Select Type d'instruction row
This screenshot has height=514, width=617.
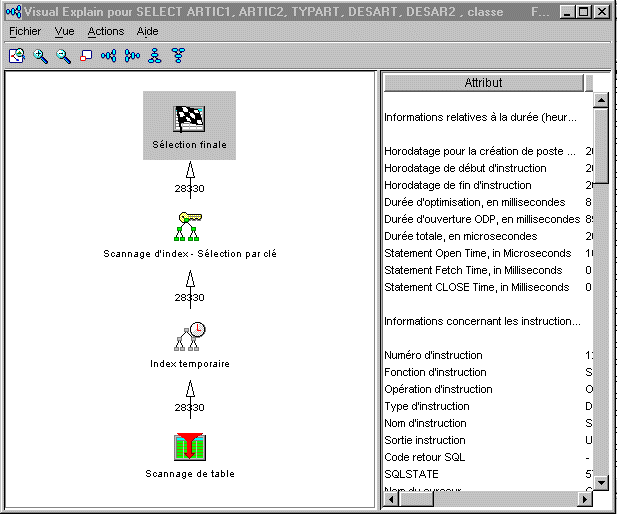tap(488, 406)
